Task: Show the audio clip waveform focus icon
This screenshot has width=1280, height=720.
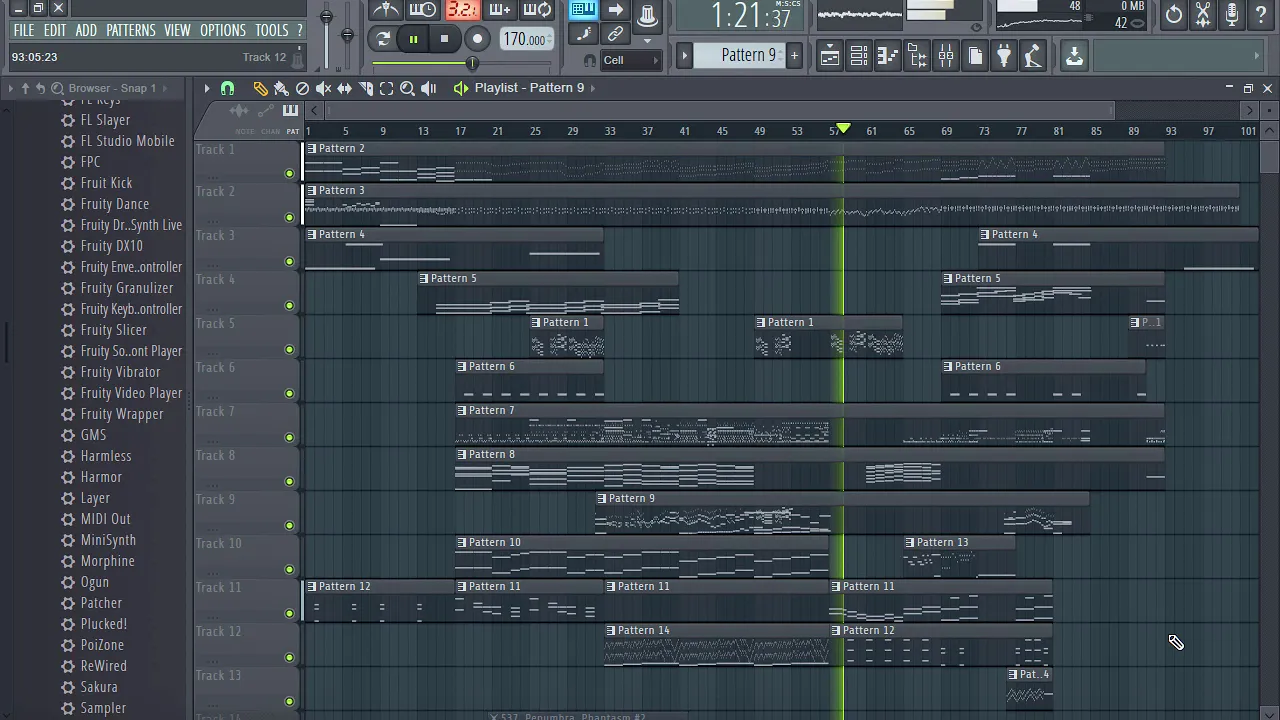Action: click(238, 111)
